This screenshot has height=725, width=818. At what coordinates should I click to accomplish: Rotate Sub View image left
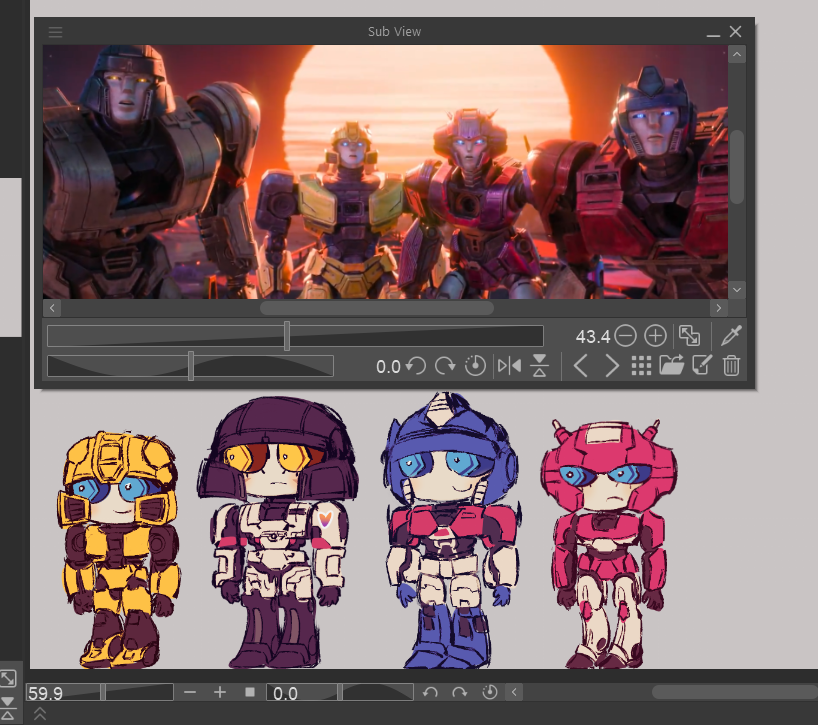pyautogui.click(x=416, y=366)
